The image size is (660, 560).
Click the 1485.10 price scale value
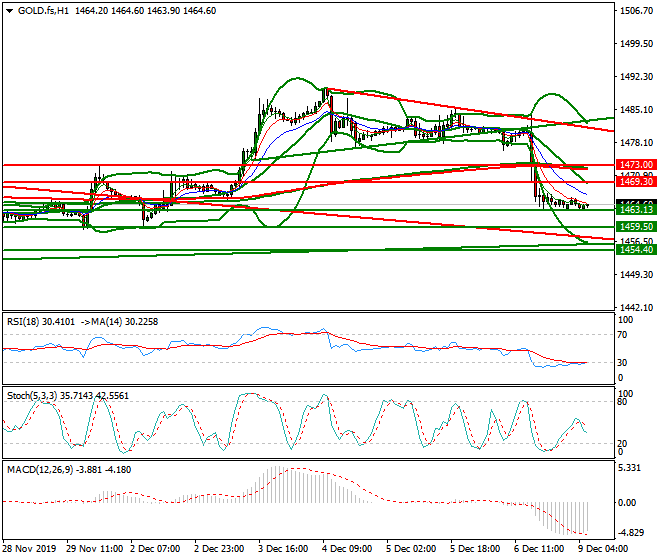point(636,110)
